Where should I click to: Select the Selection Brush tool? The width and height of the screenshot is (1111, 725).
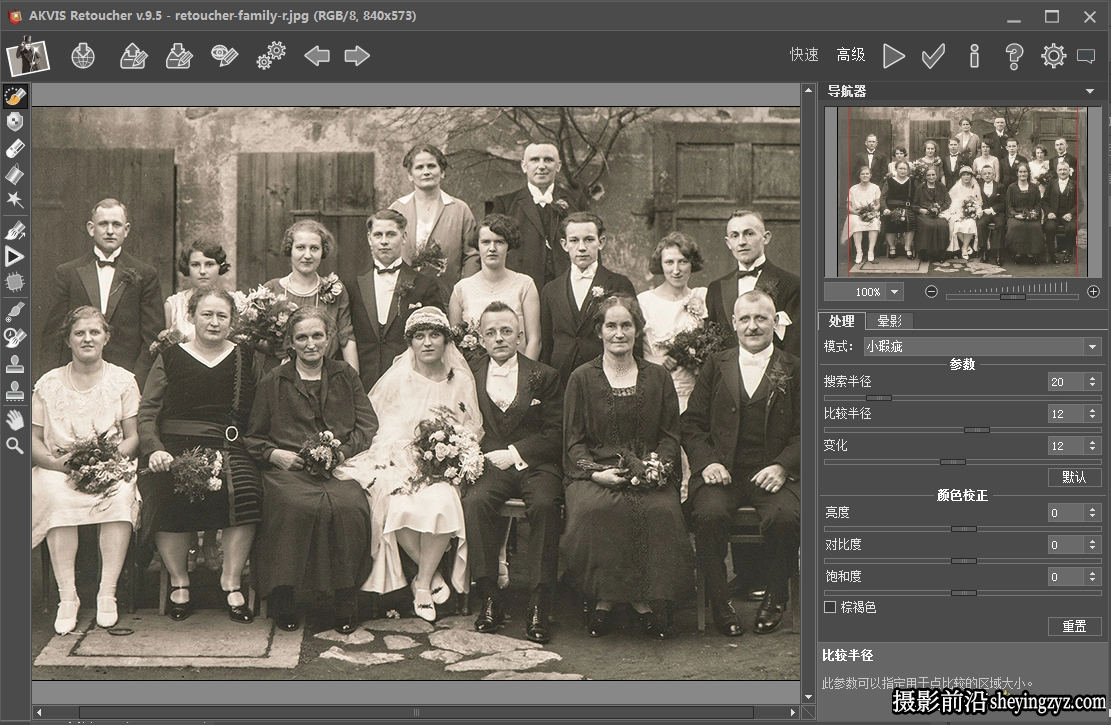pos(15,96)
